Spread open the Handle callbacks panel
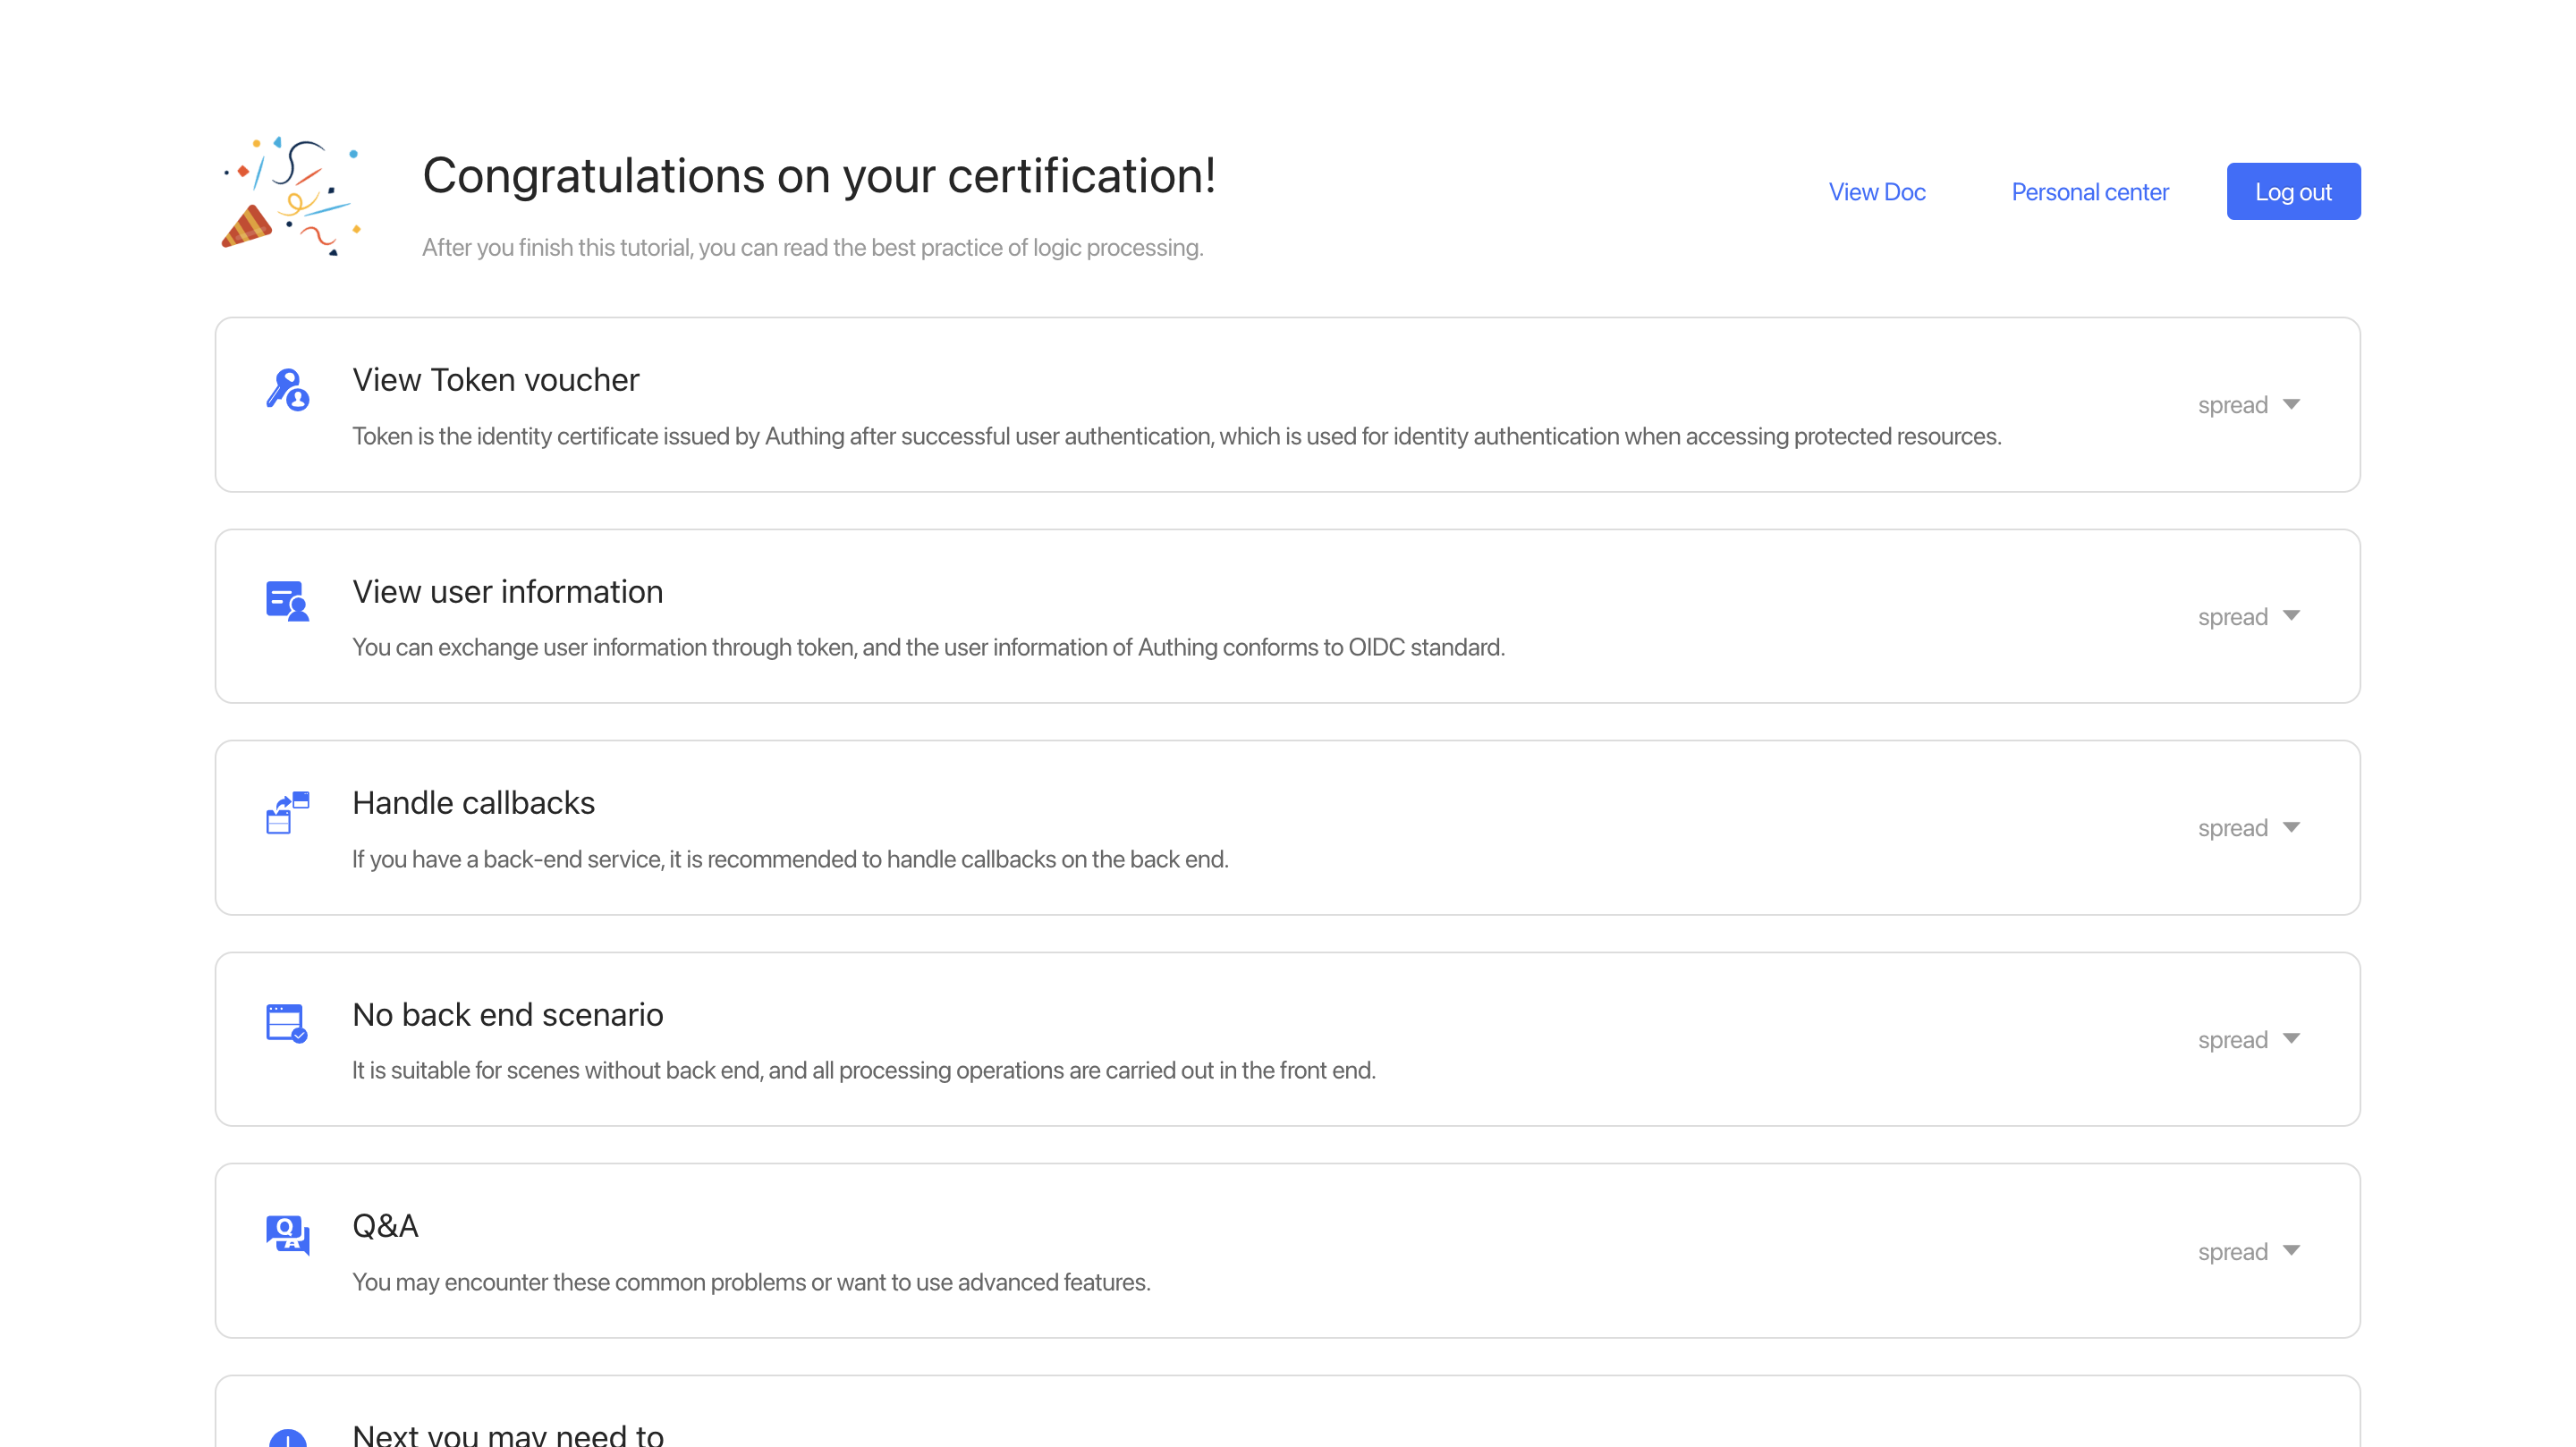 coord(2248,828)
